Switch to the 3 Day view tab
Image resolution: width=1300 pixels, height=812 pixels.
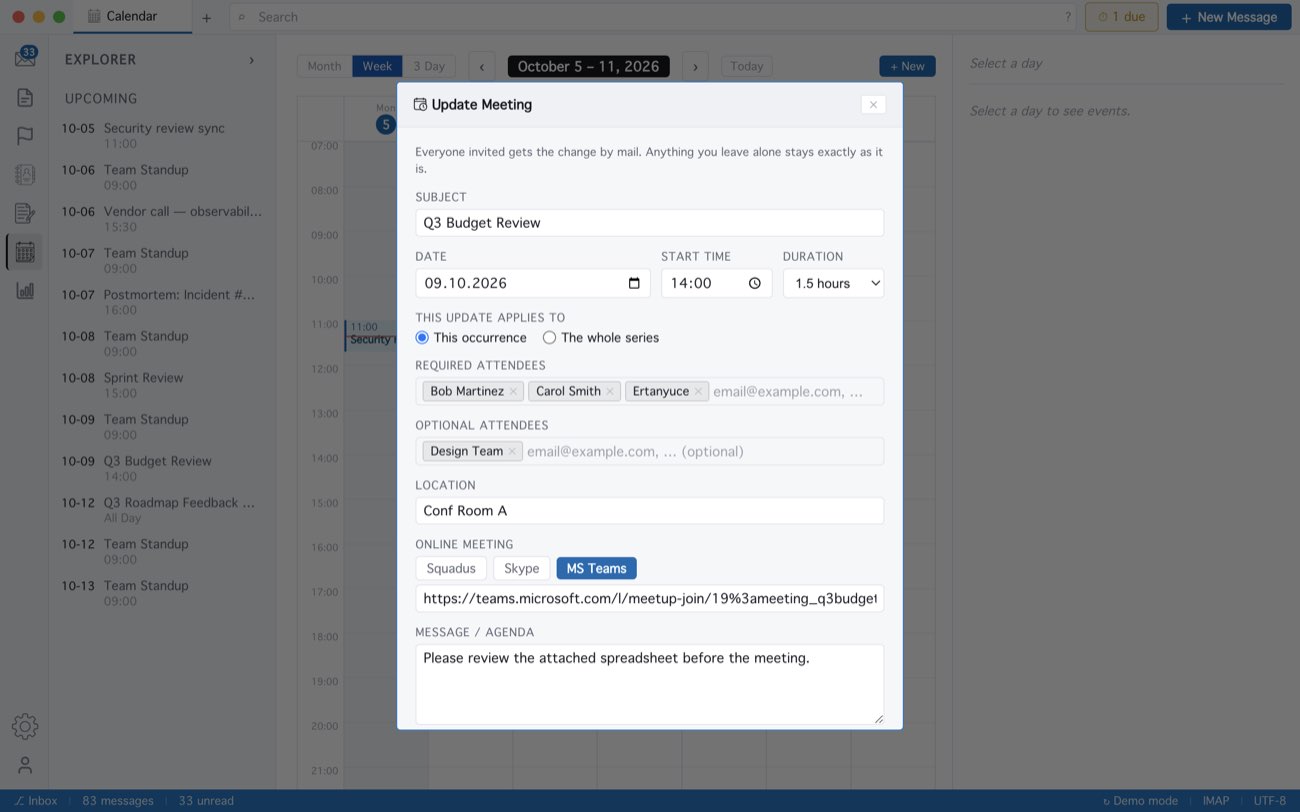[x=429, y=66]
